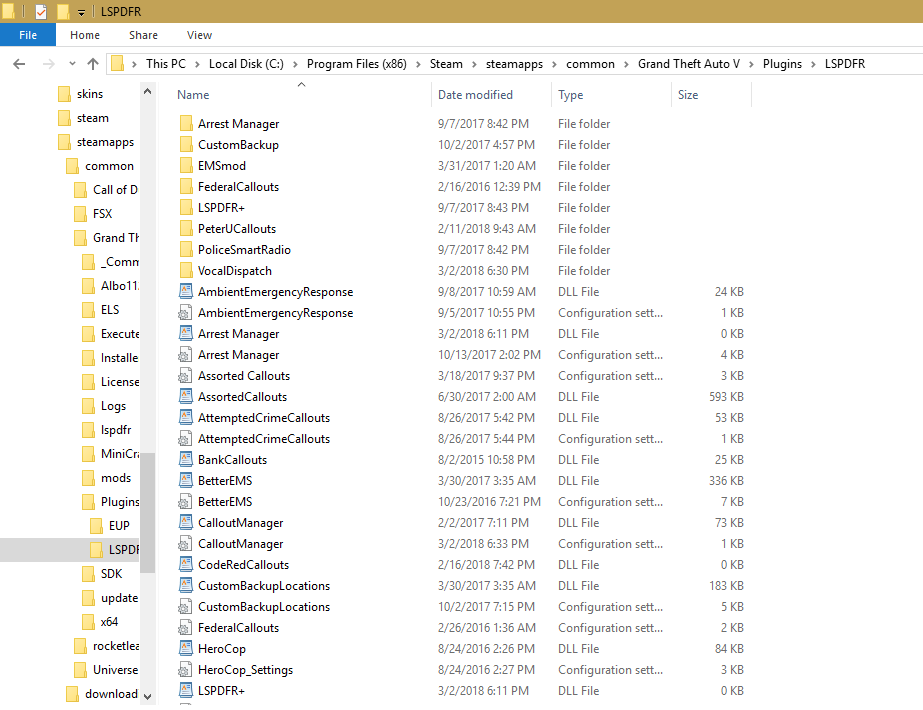
Task: Navigate to steamapps in the address bar
Action: pyautogui.click(x=514, y=64)
